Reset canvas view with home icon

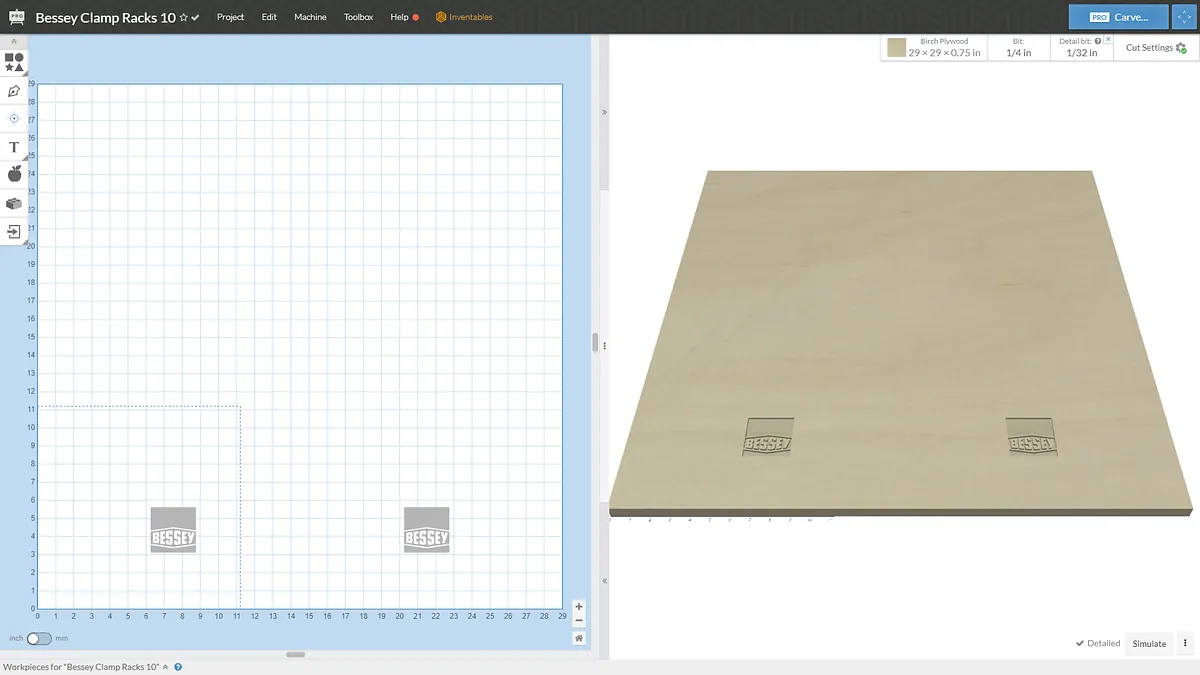(x=579, y=638)
